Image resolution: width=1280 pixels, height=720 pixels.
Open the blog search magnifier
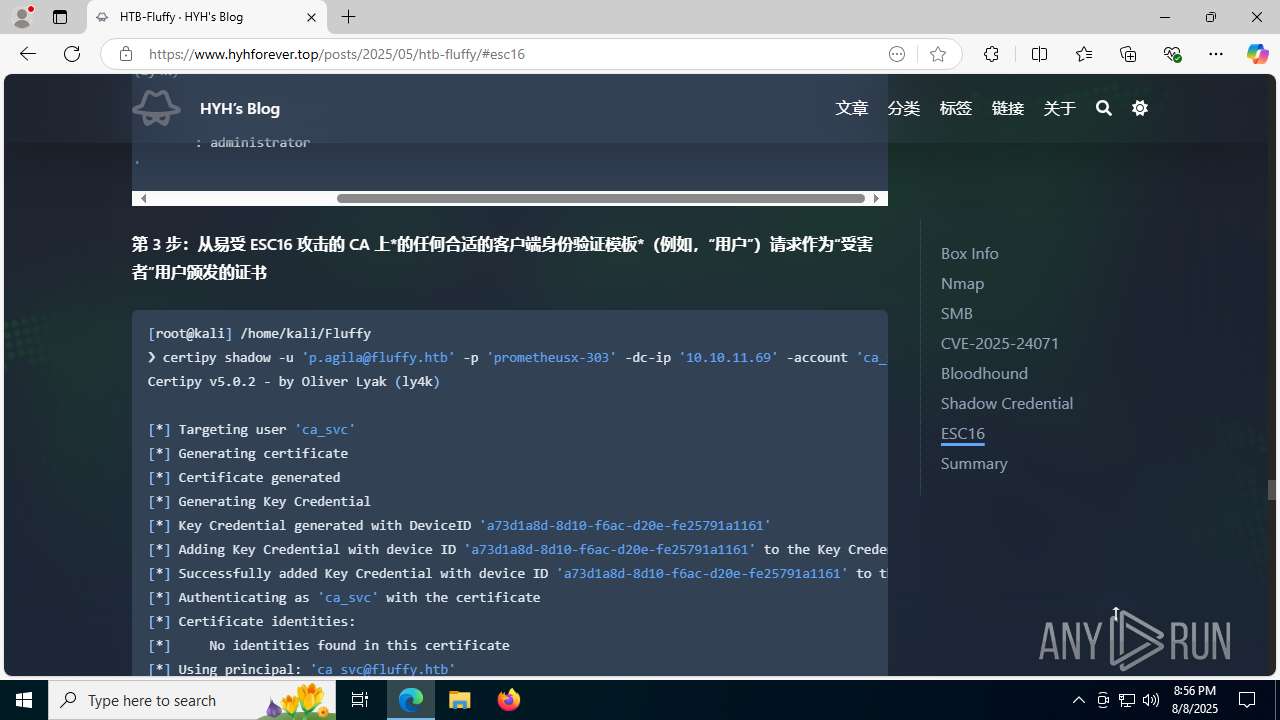pos(1104,108)
